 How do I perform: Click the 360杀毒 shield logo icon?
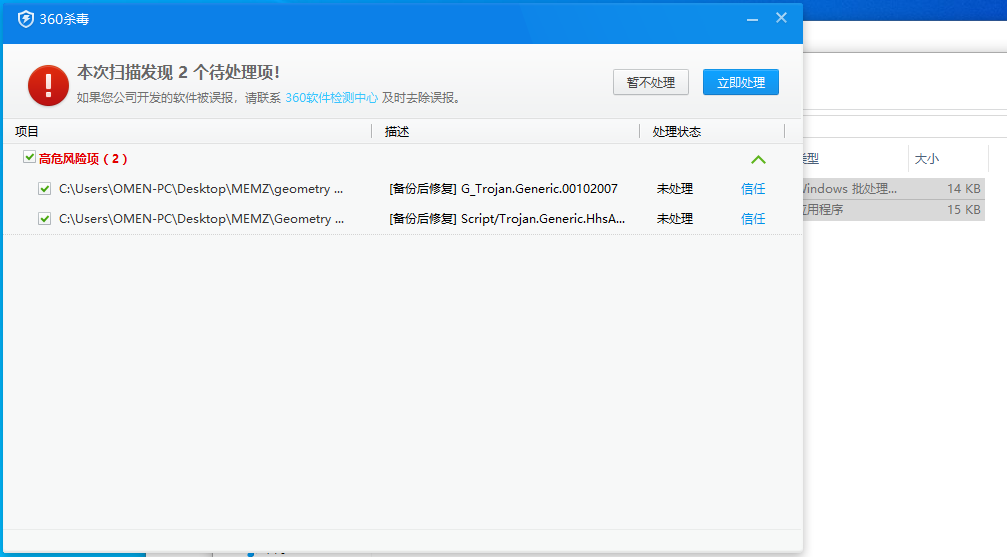[x=26, y=19]
